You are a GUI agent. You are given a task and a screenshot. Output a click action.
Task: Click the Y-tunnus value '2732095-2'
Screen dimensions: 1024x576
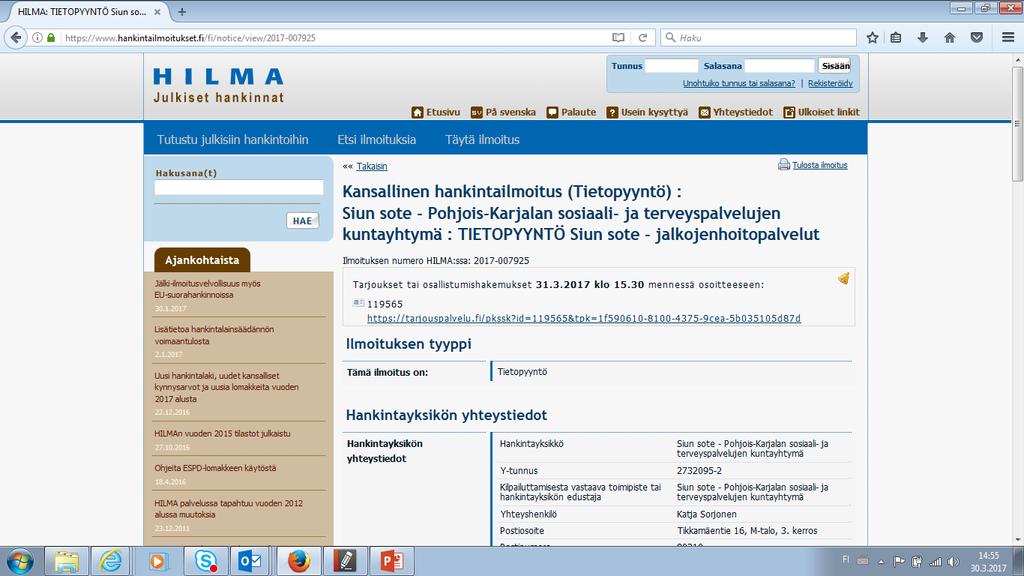[699, 471]
